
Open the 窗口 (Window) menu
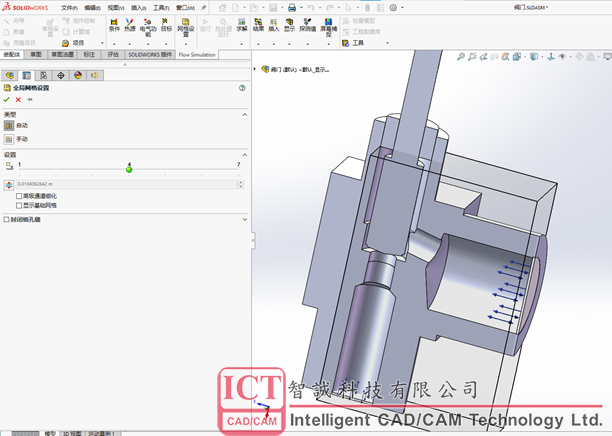click(x=185, y=8)
